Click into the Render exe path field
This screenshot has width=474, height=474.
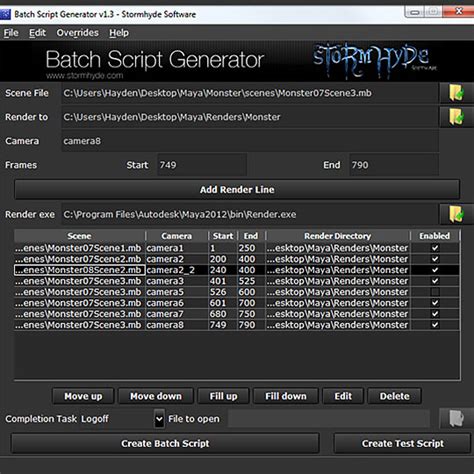(250, 214)
